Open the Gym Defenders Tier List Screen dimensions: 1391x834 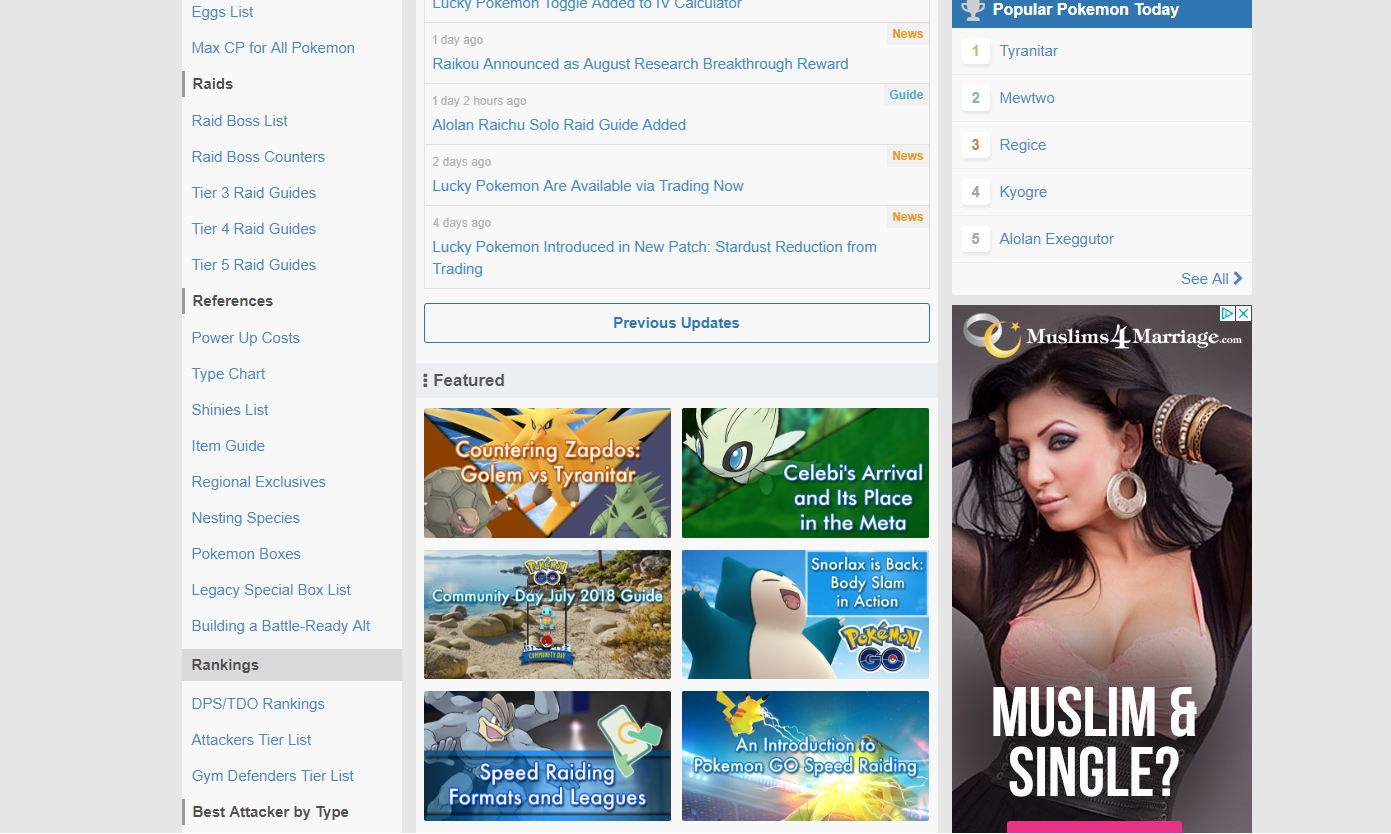click(x=273, y=776)
